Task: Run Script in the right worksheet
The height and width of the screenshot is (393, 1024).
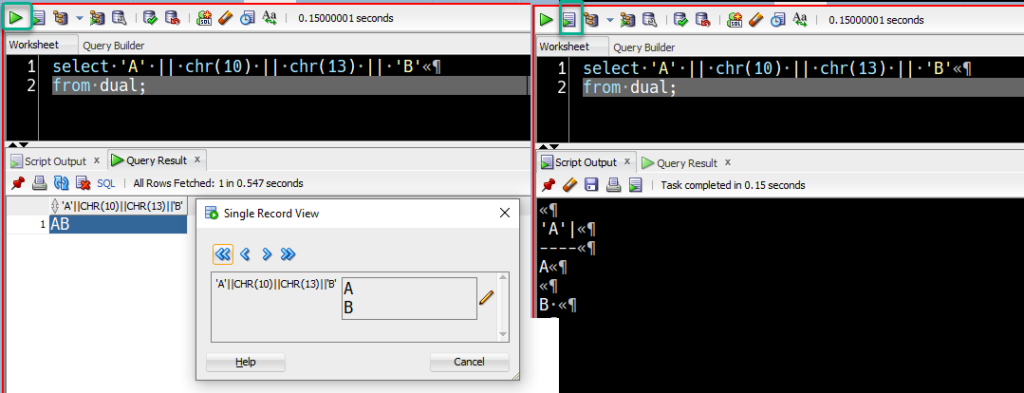Action: (569, 20)
